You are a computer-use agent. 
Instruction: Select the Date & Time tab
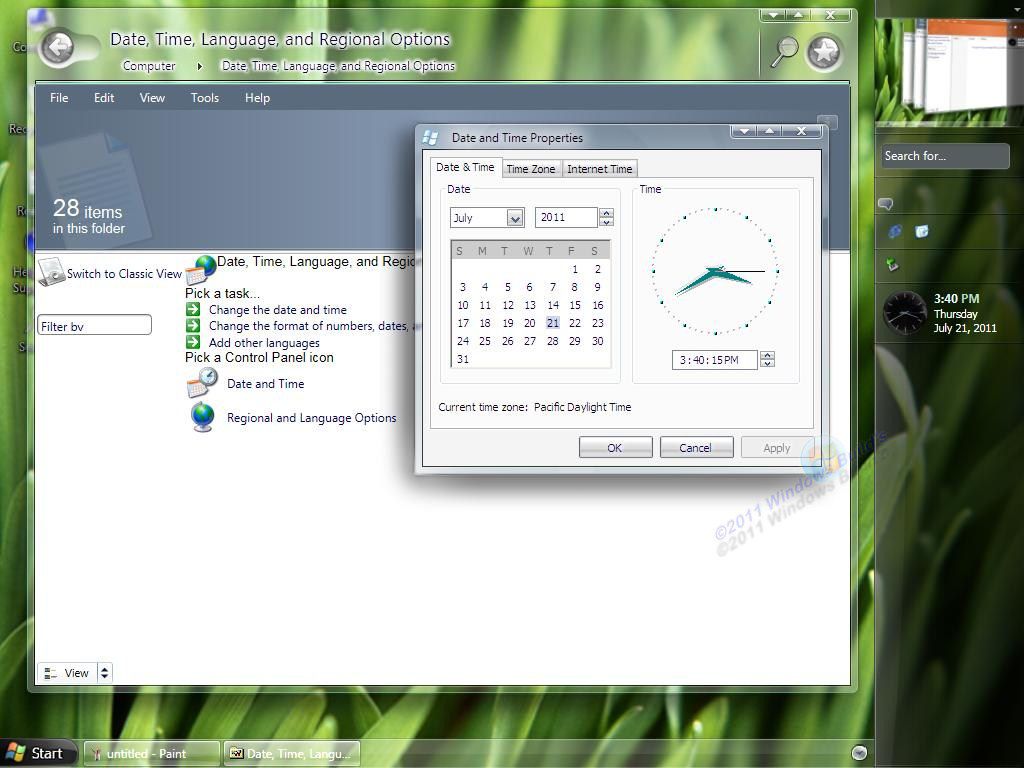click(465, 167)
